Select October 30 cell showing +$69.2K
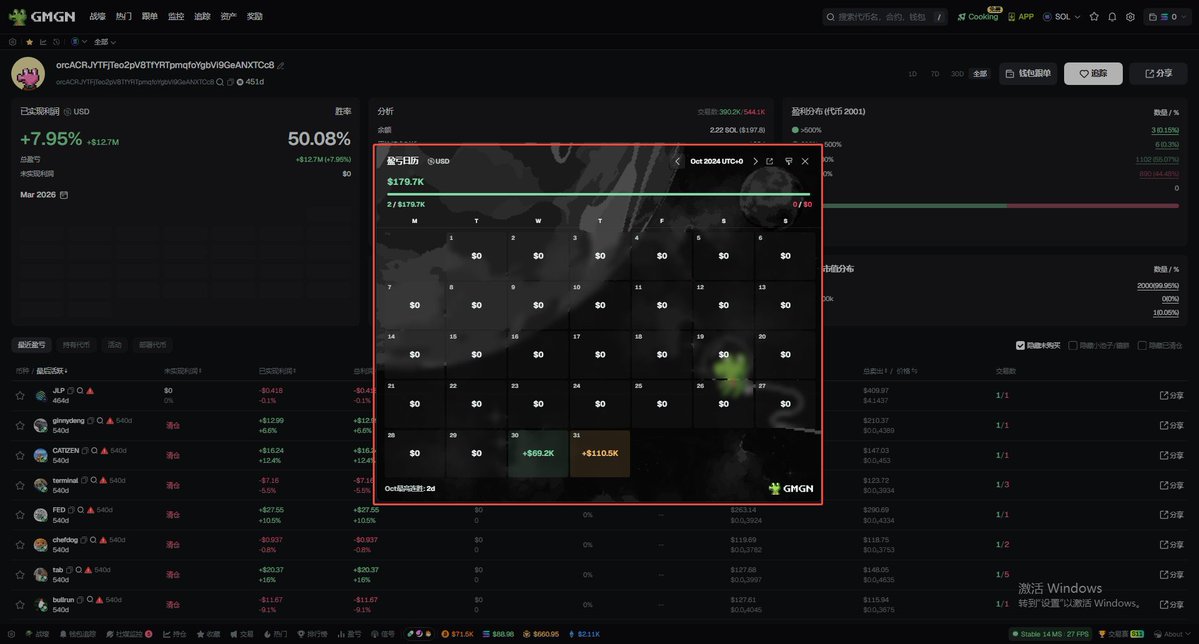Image resolution: width=1199 pixels, height=644 pixels. click(538, 454)
